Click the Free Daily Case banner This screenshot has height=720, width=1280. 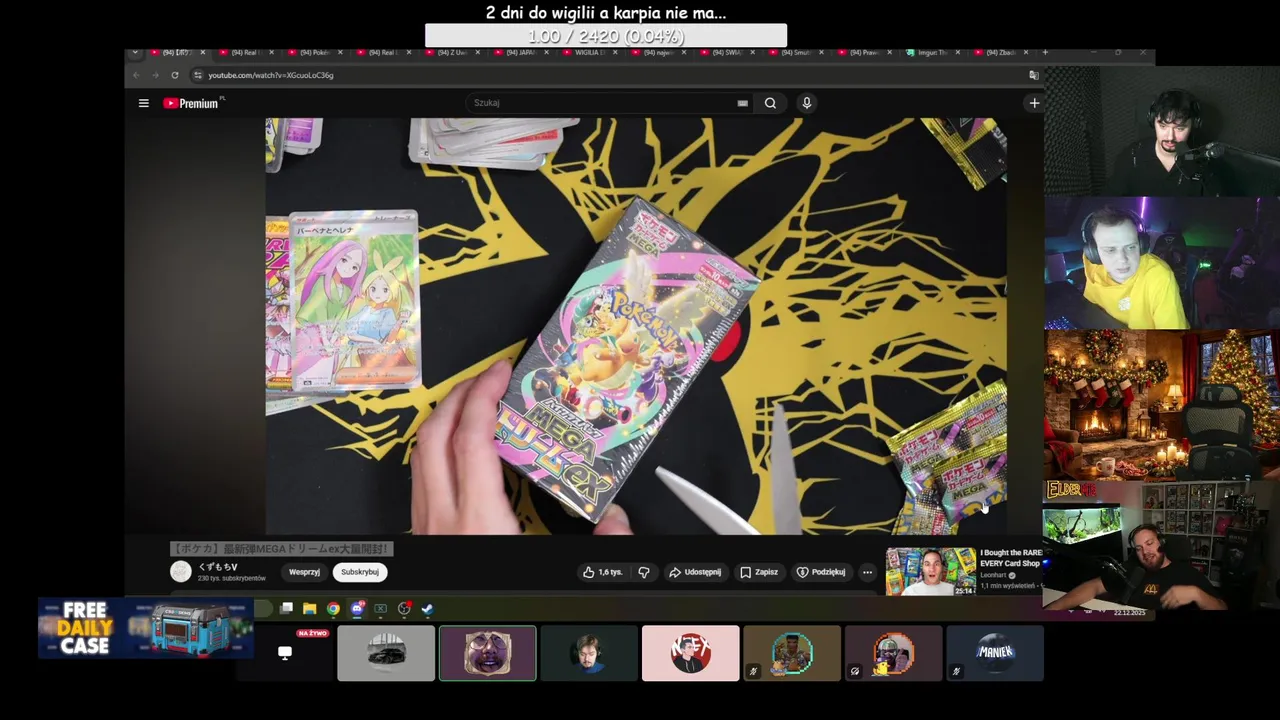[x=146, y=629]
